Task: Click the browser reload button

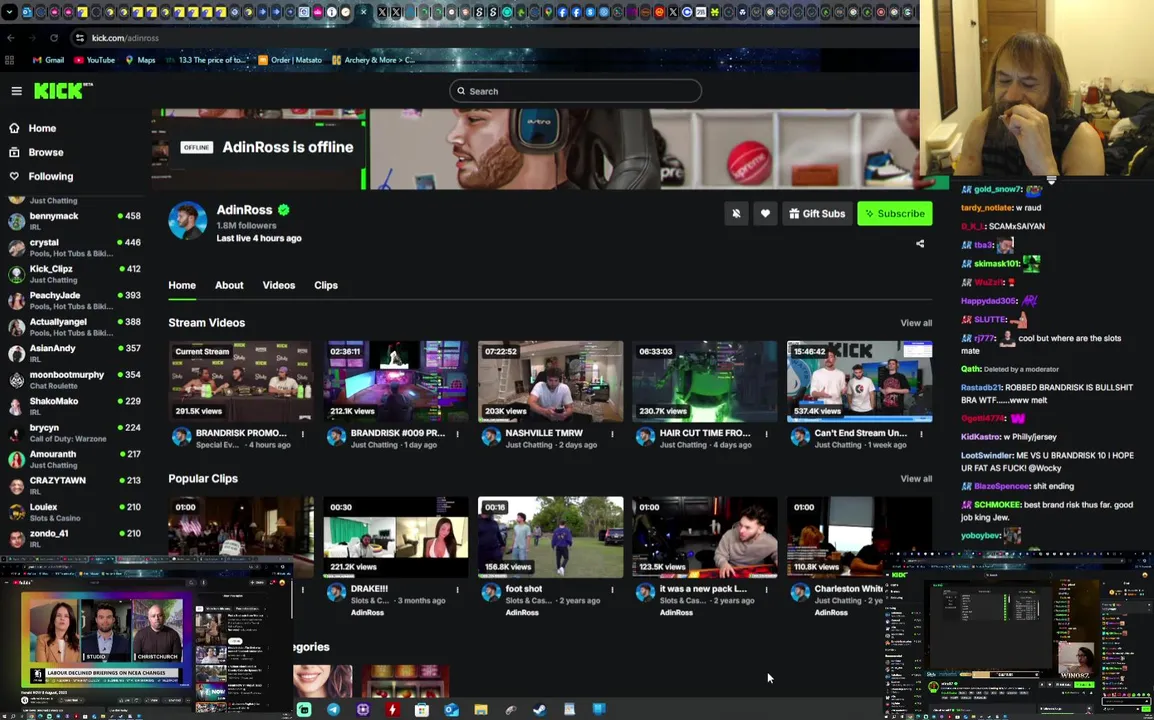Action: [54, 38]
